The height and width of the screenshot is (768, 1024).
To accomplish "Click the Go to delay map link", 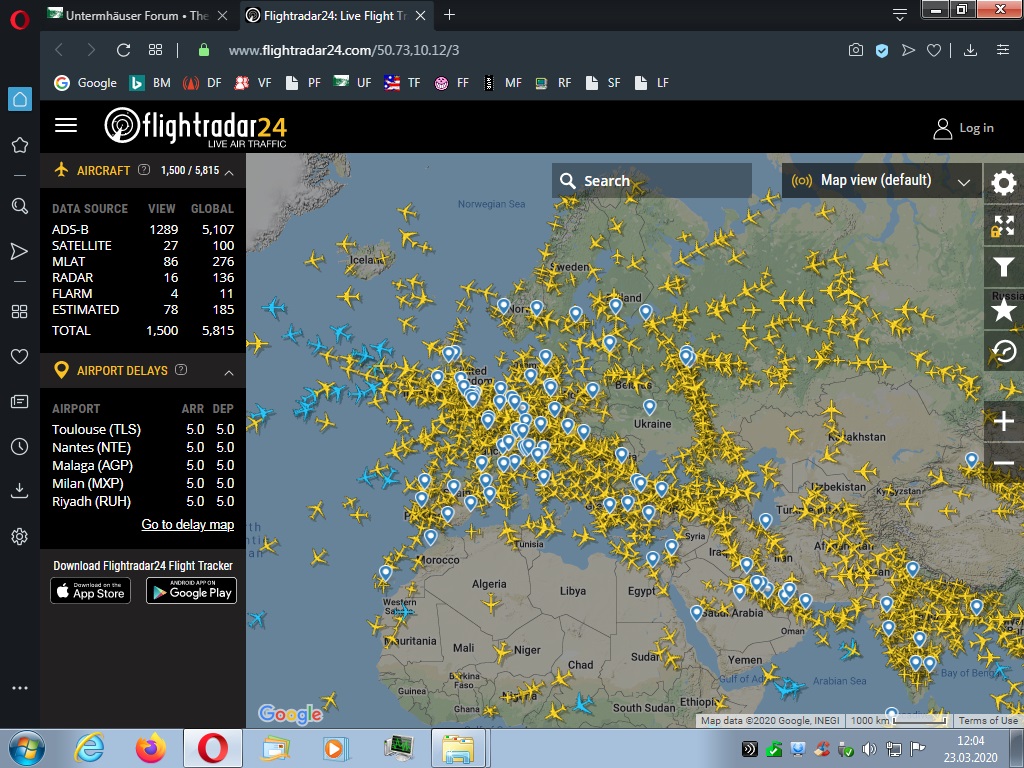I will pos(187,525).
